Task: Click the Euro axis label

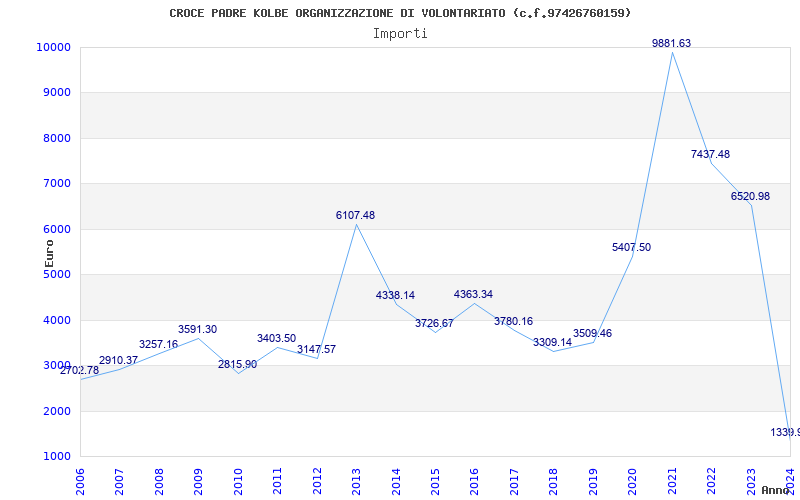Action: pos(49,254)
